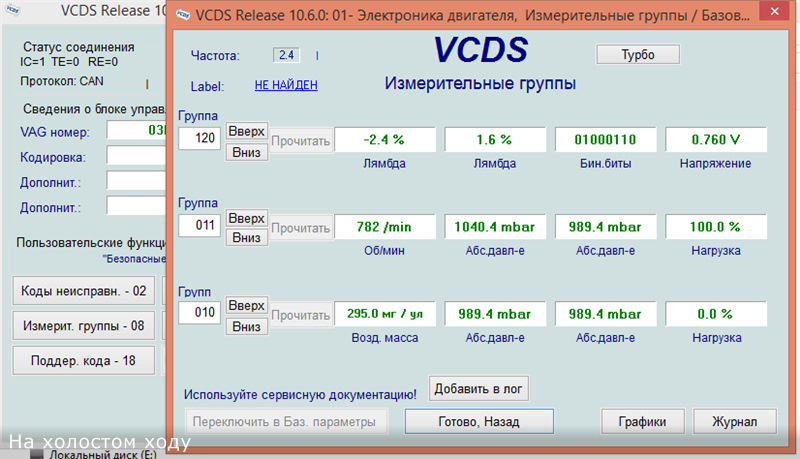The height and width of the screenshot is (459, 800).
Task: Close the measuring groups window
Action: (774, 11)
